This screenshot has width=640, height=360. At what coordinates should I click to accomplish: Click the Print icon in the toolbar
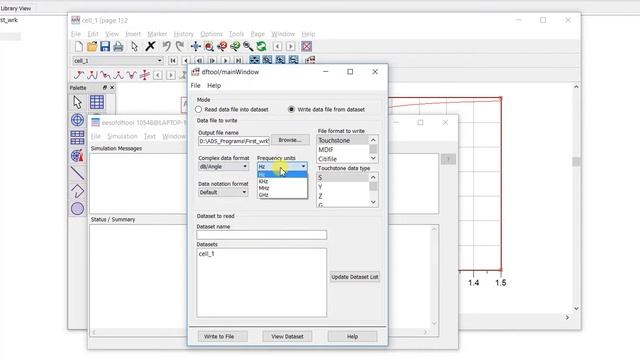pos(118,47)
